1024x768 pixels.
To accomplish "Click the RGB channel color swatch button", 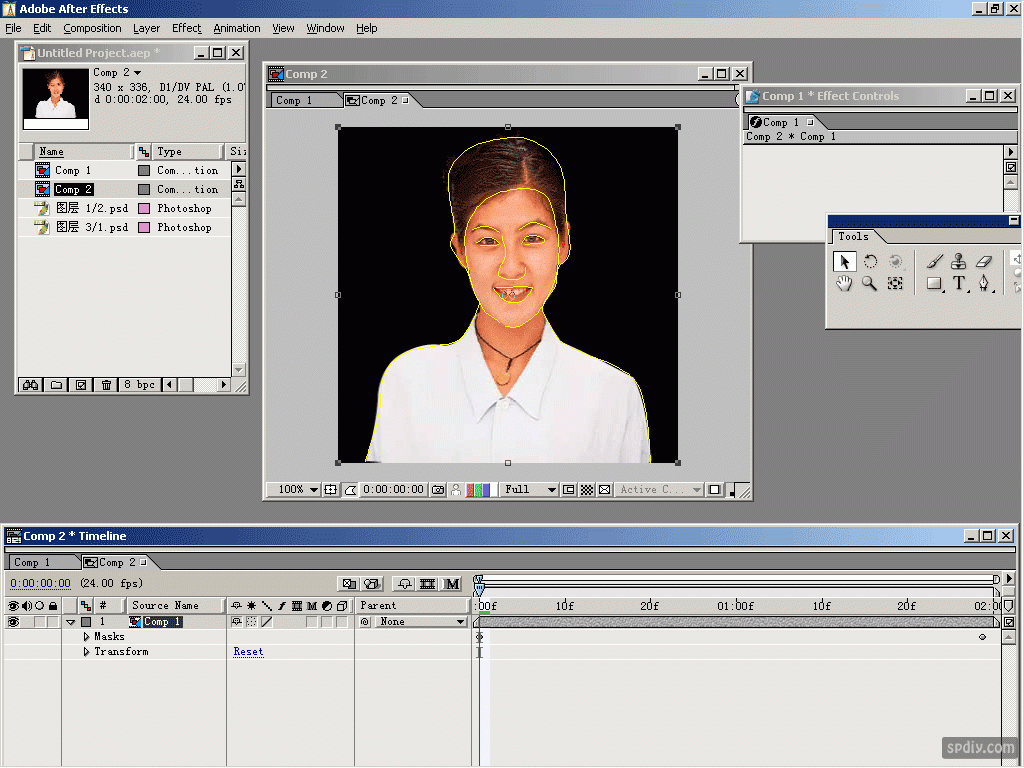I will (x=480, y=490).
